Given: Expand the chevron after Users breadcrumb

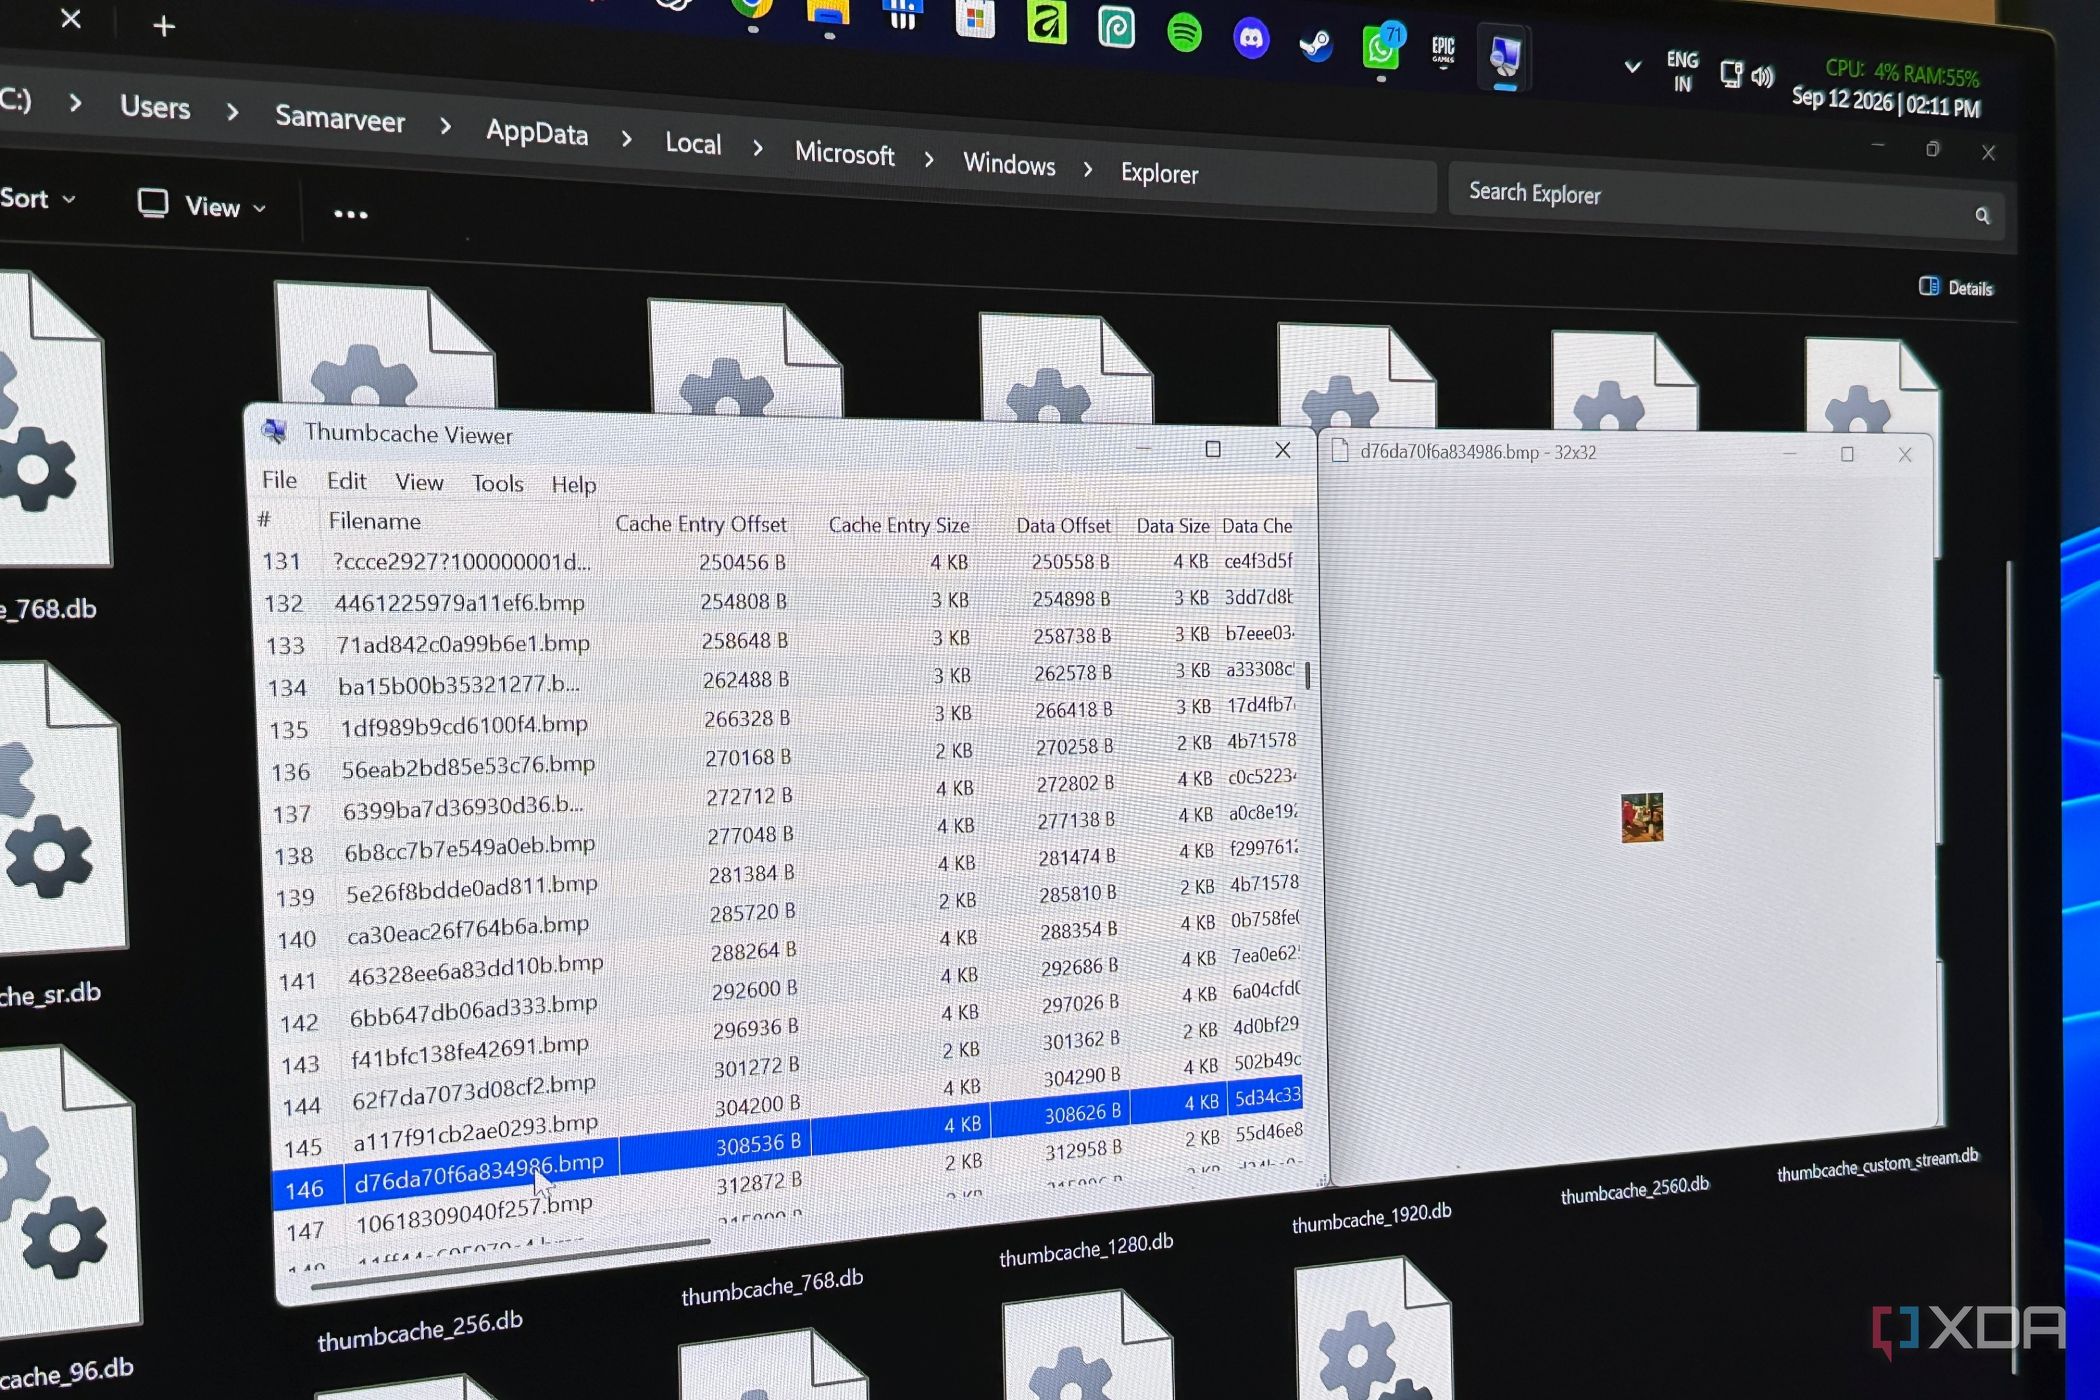Looking at the screenshot, I should 233,112.
